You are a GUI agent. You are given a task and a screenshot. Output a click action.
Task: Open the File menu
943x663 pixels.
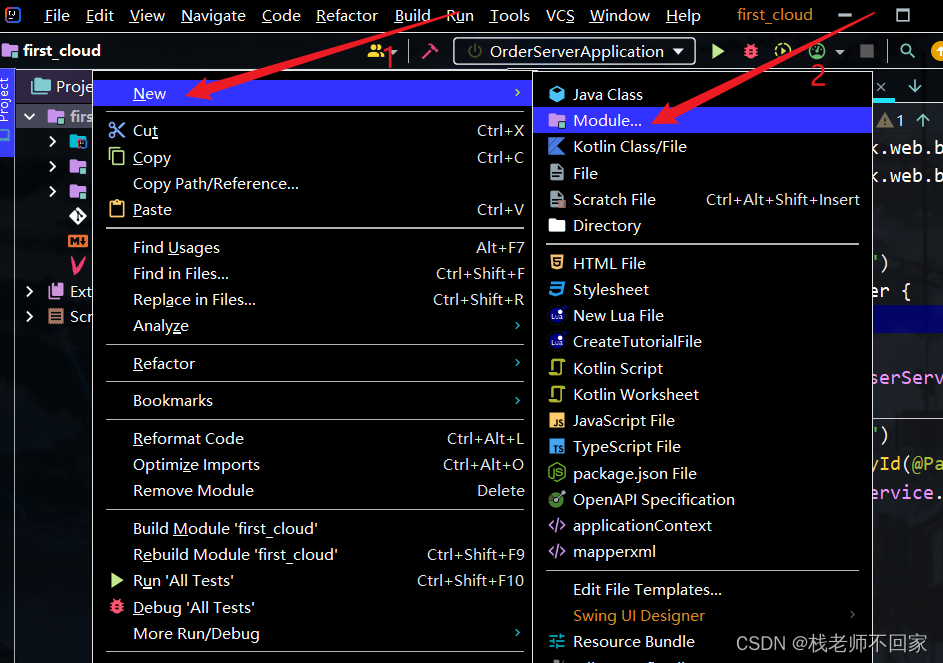tap(57, 16)
